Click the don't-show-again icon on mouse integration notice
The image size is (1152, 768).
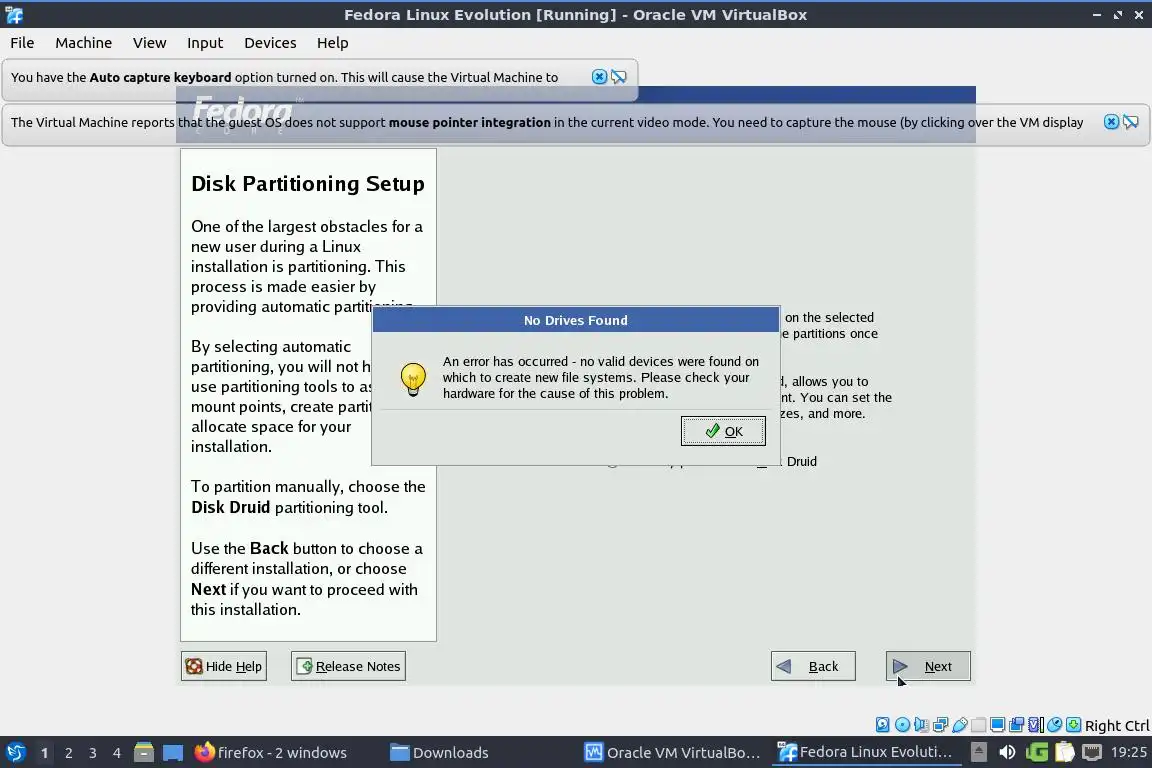click(x=1131, y=122)
